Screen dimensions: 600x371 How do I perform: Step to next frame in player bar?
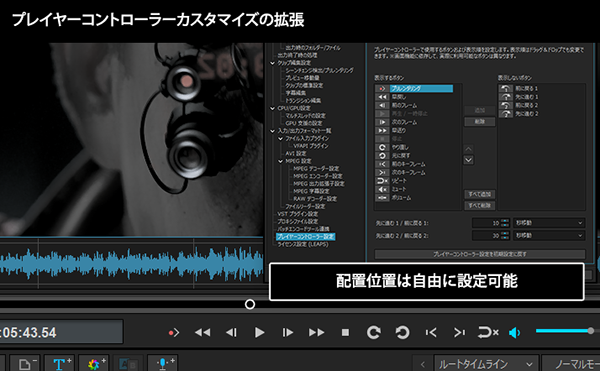288,333
